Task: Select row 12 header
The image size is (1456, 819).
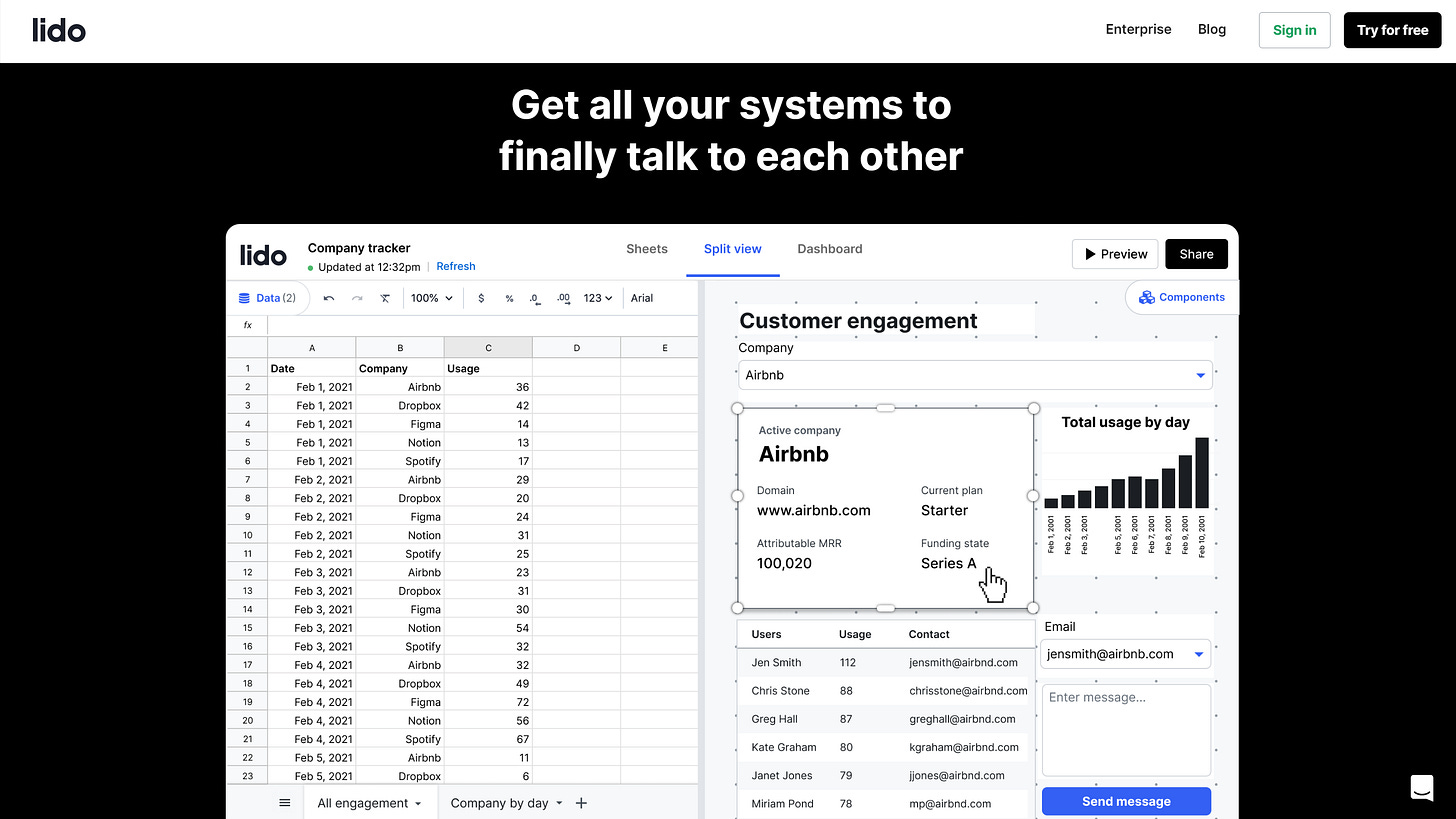Action: tap(247, 572)
